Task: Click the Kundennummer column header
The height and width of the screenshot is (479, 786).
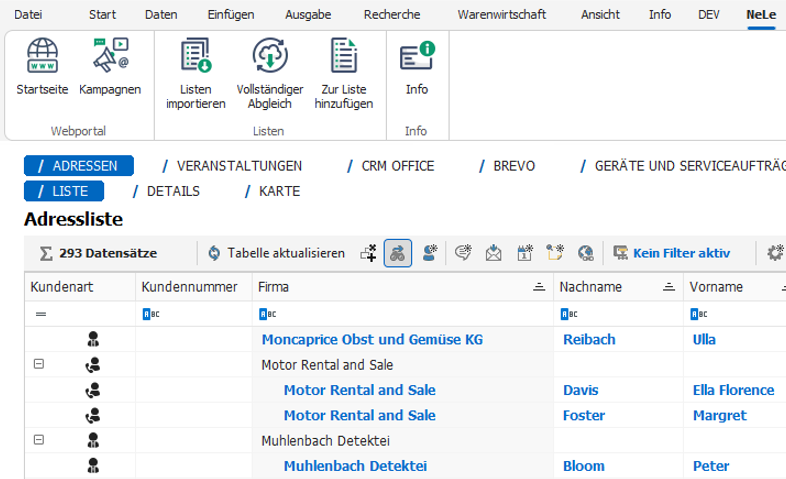Action: pyautogui.click(x=194, y=287)
